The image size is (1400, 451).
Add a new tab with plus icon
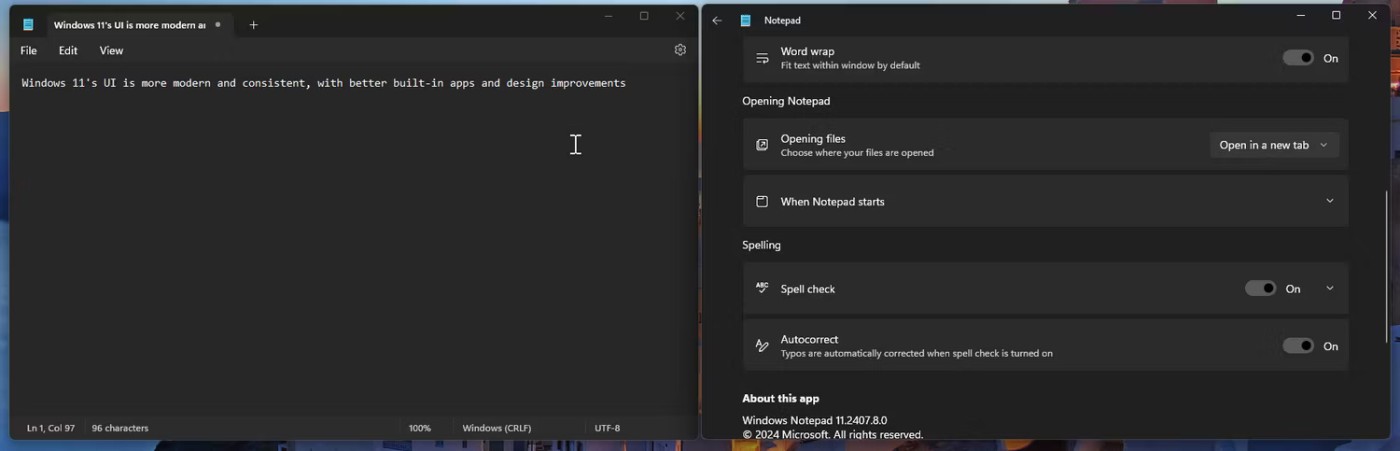(253, 25)
